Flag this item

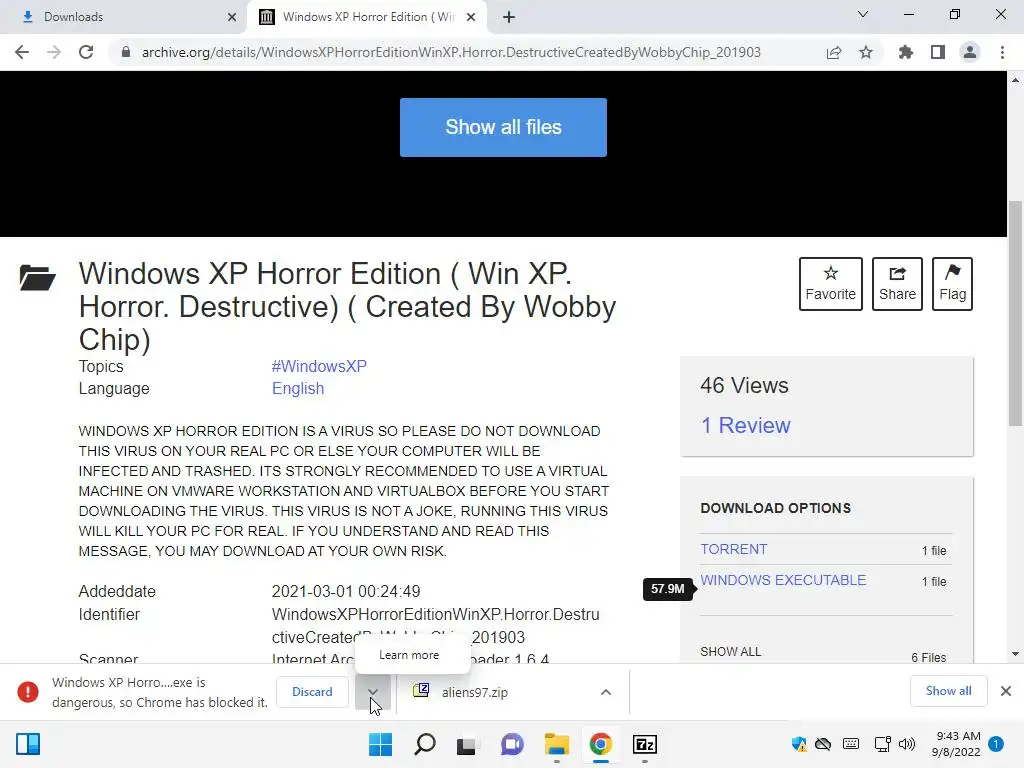tap(952, 283)
